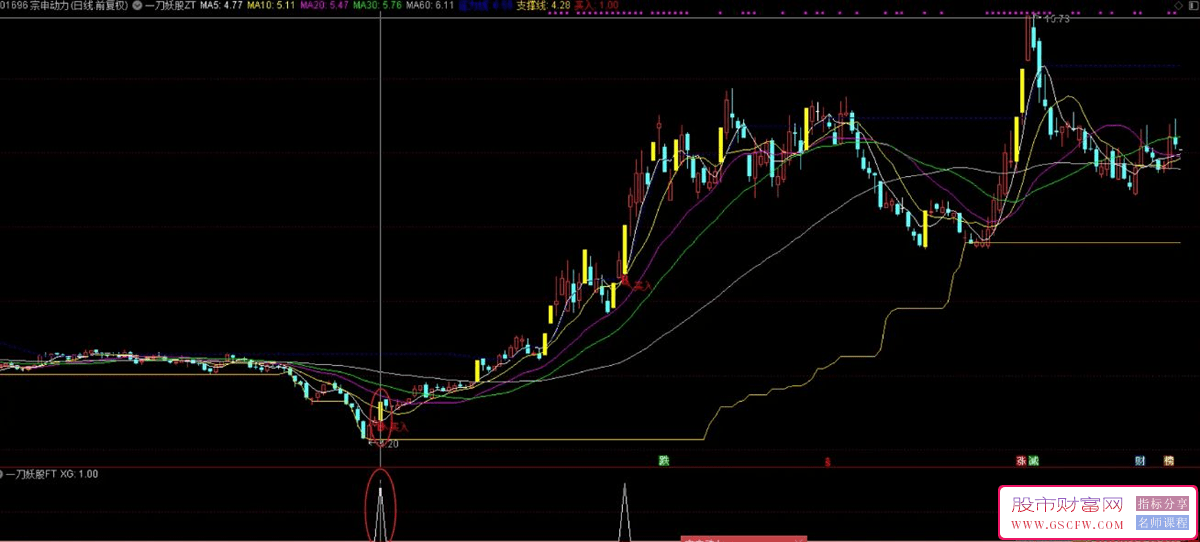This screenshot has width=1200, height=542.
Task: Click the red 买入: 1.00 value in header
Action: [597, 5]
